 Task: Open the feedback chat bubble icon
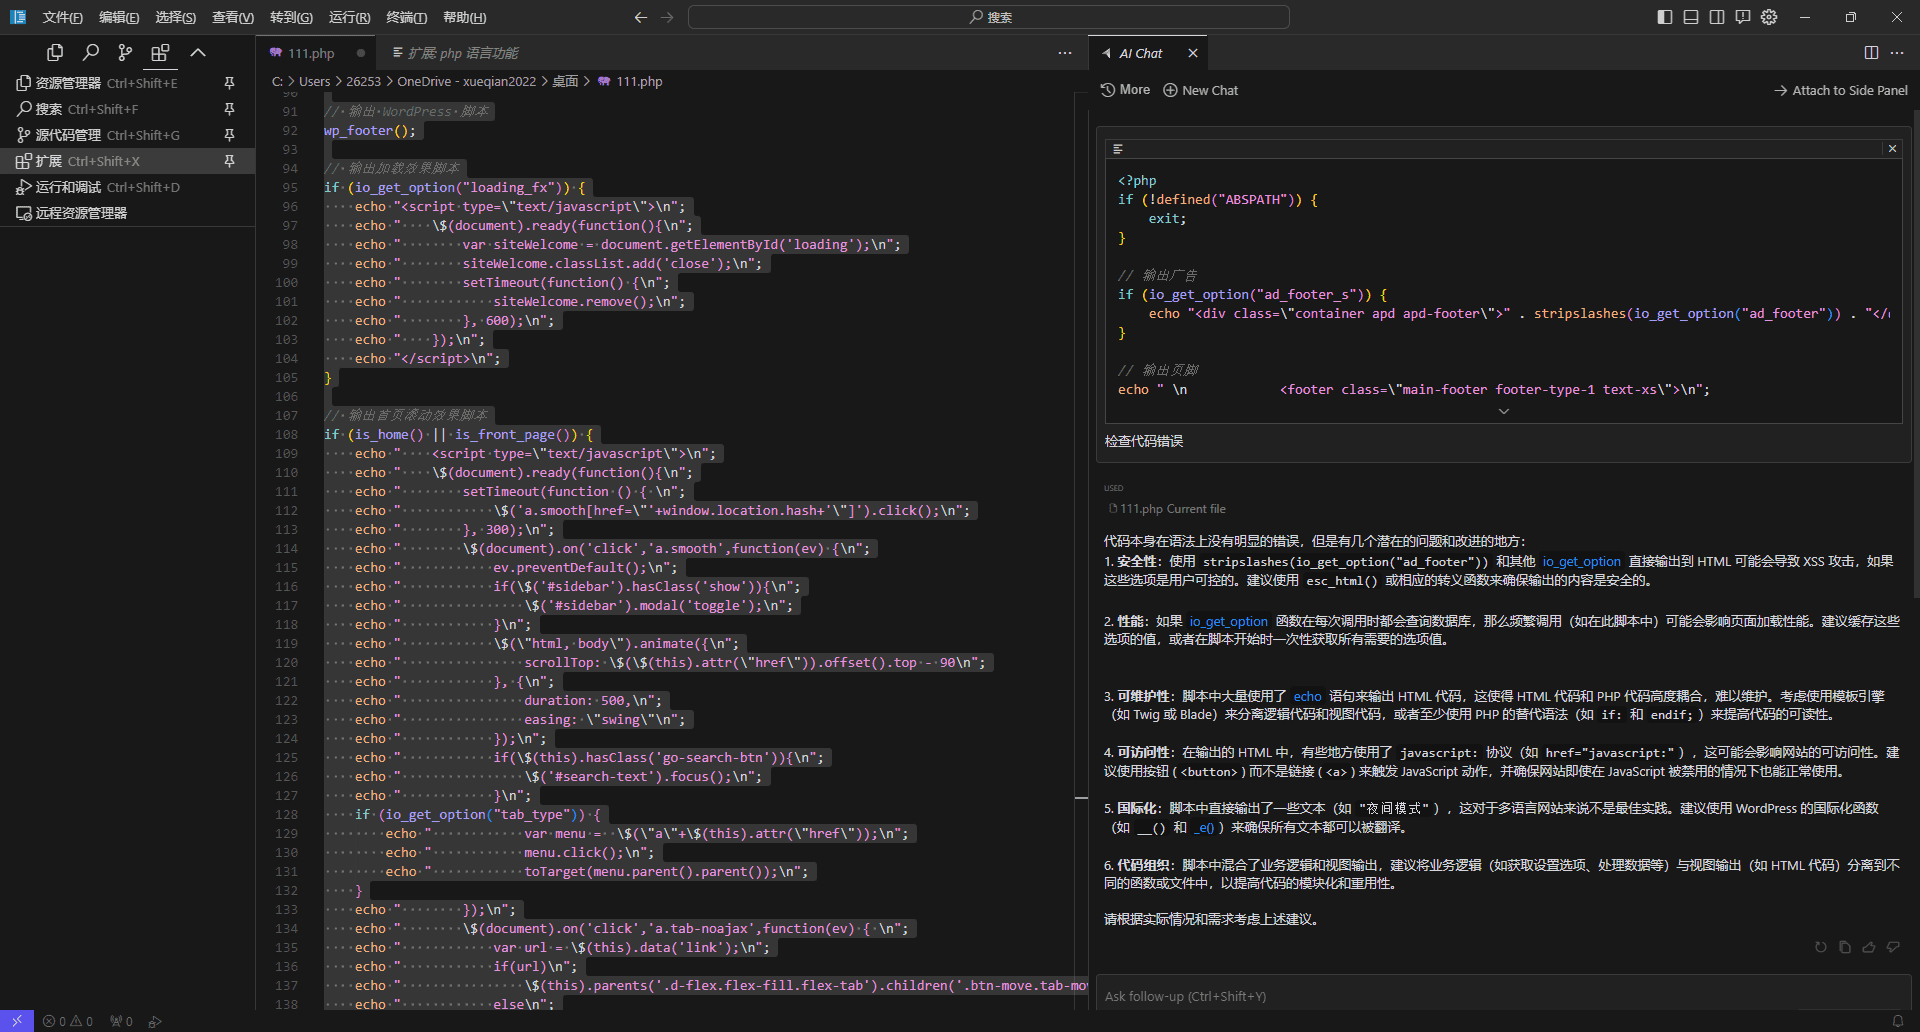[x=1743, y=17]
